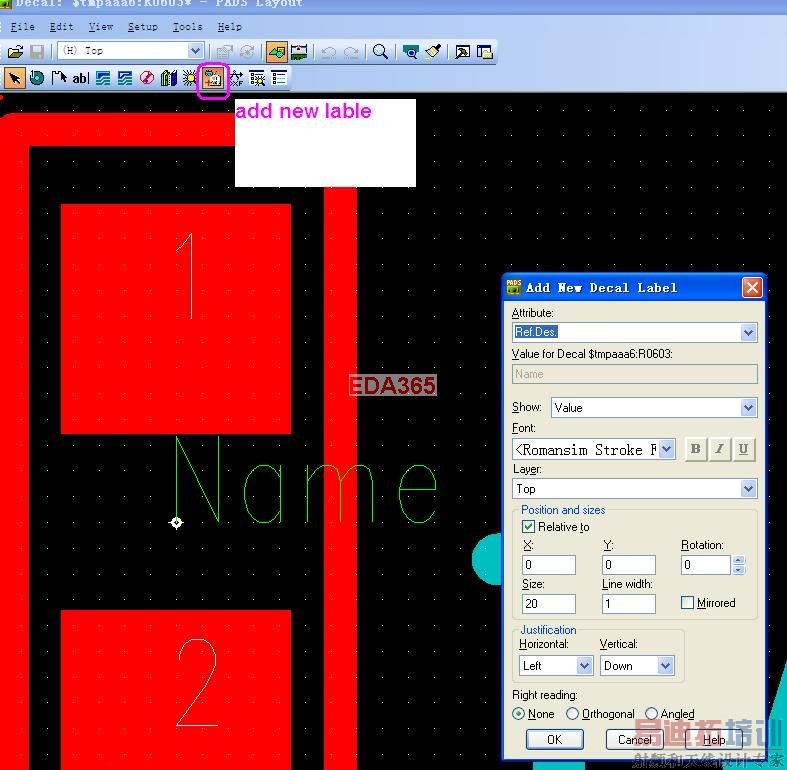Click the Dimensioning toolbar icon
Image resolution: width=787 pixels, height=770 pixels.
click(x=300, y=52)
